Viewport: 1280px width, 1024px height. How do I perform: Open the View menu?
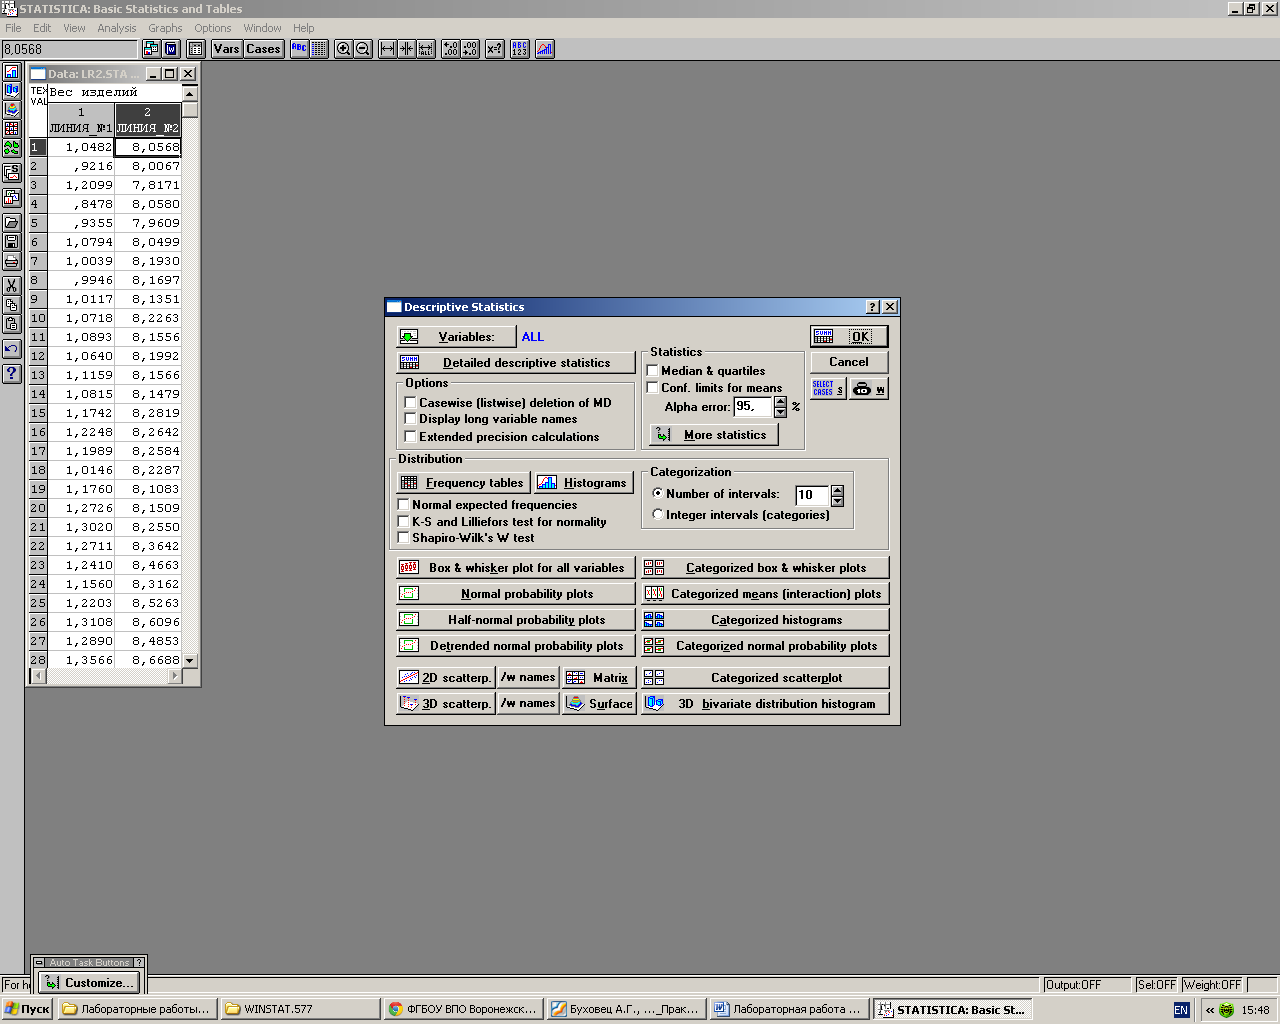(x=75, y=28)
